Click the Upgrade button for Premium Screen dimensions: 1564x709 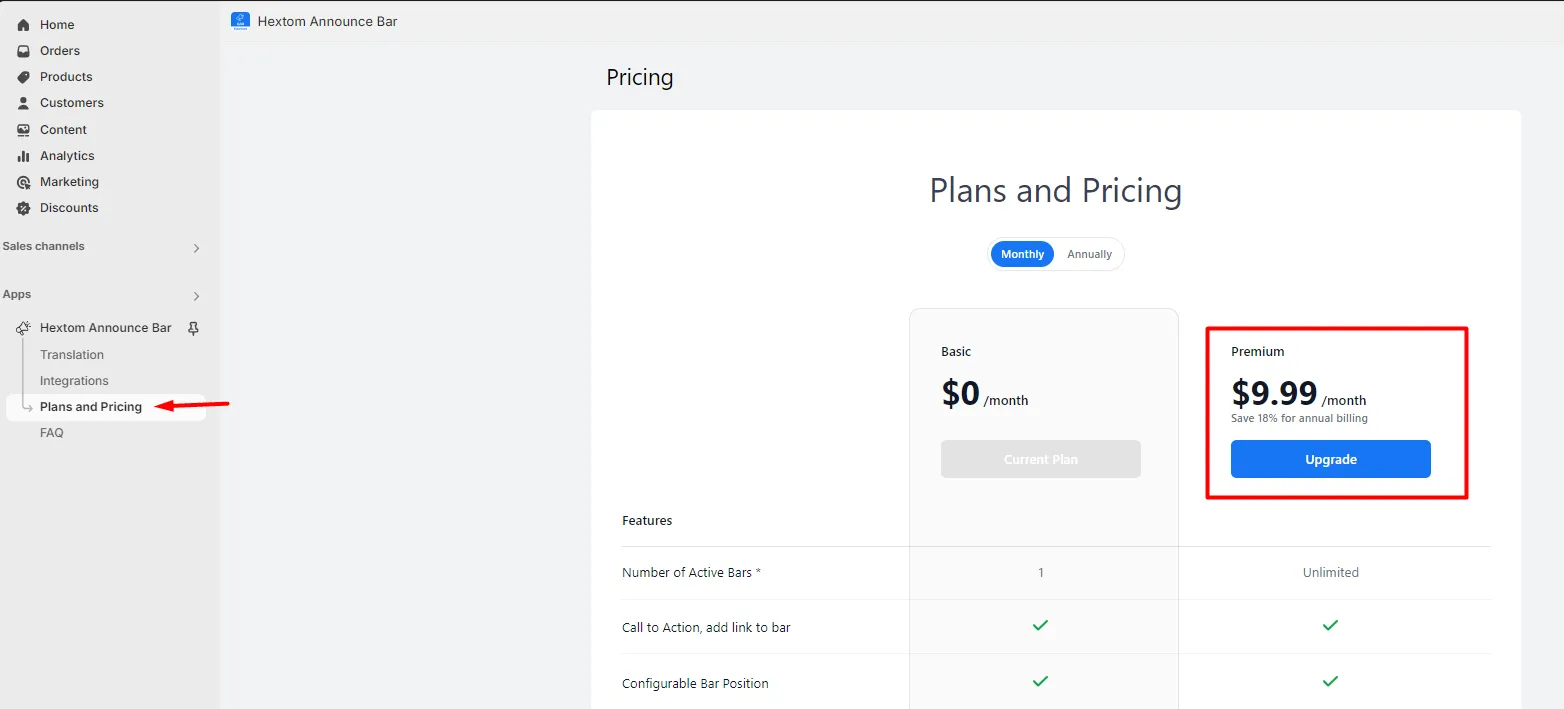(1331, 459)
